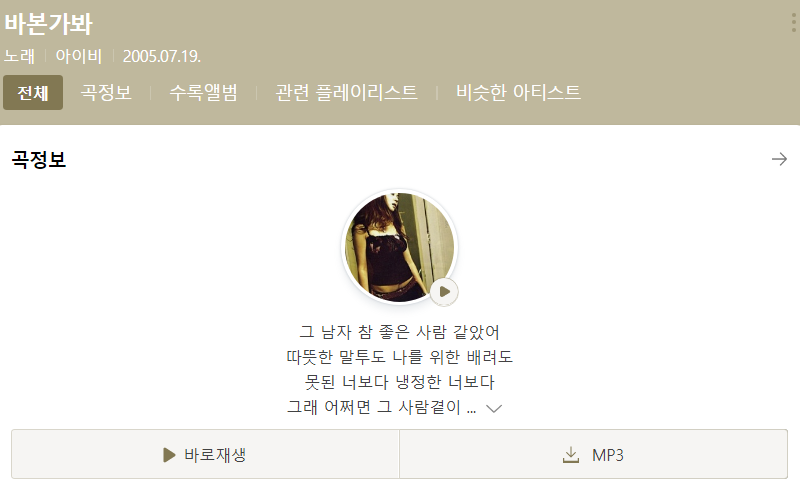
Task: Click the MP3 download icon
Action: point(570,455)
